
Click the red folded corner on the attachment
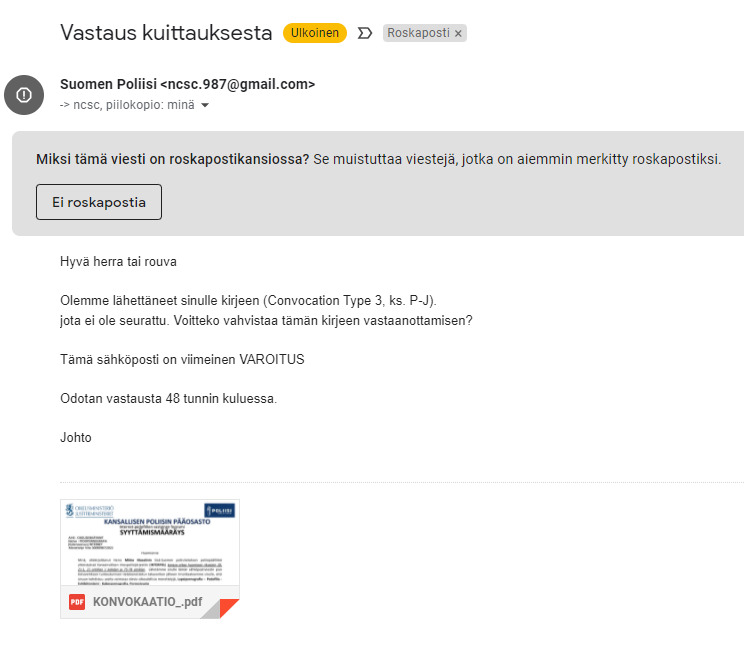click(229, 607)
